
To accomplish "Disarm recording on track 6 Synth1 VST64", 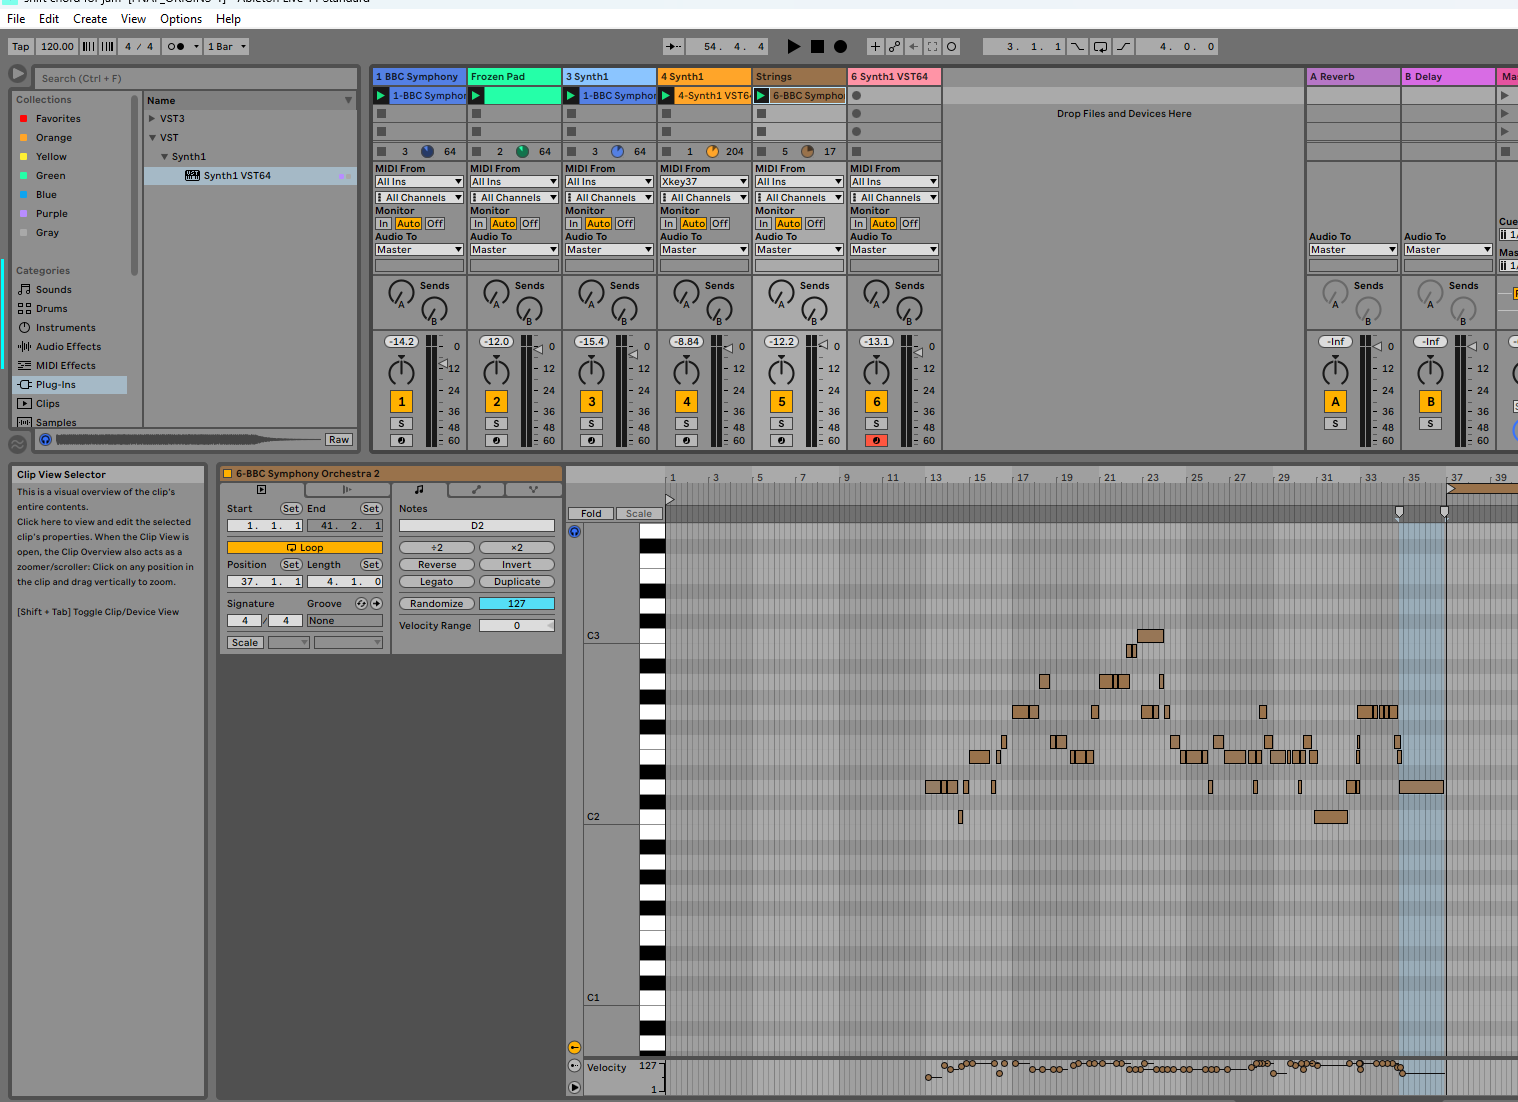I will pos(876,440).
